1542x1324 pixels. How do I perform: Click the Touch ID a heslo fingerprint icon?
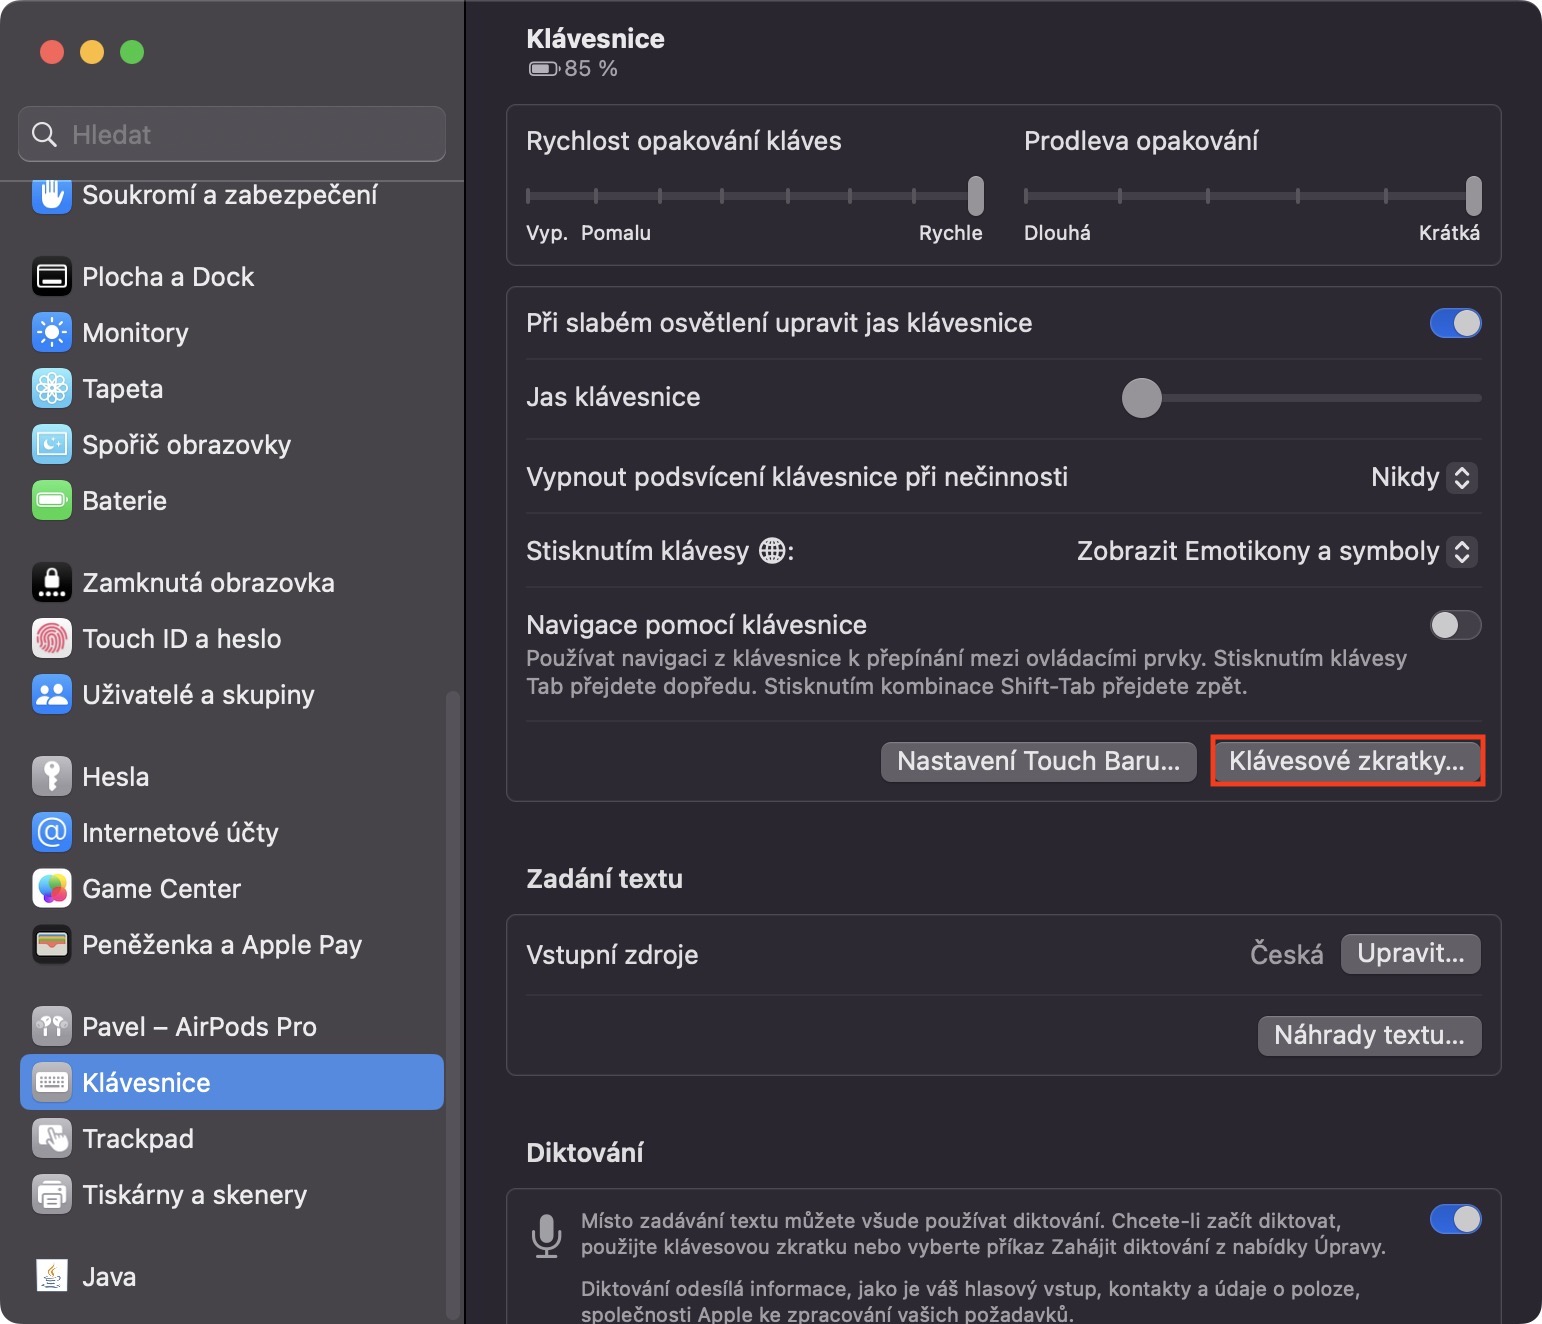click(x=52, y=639)
